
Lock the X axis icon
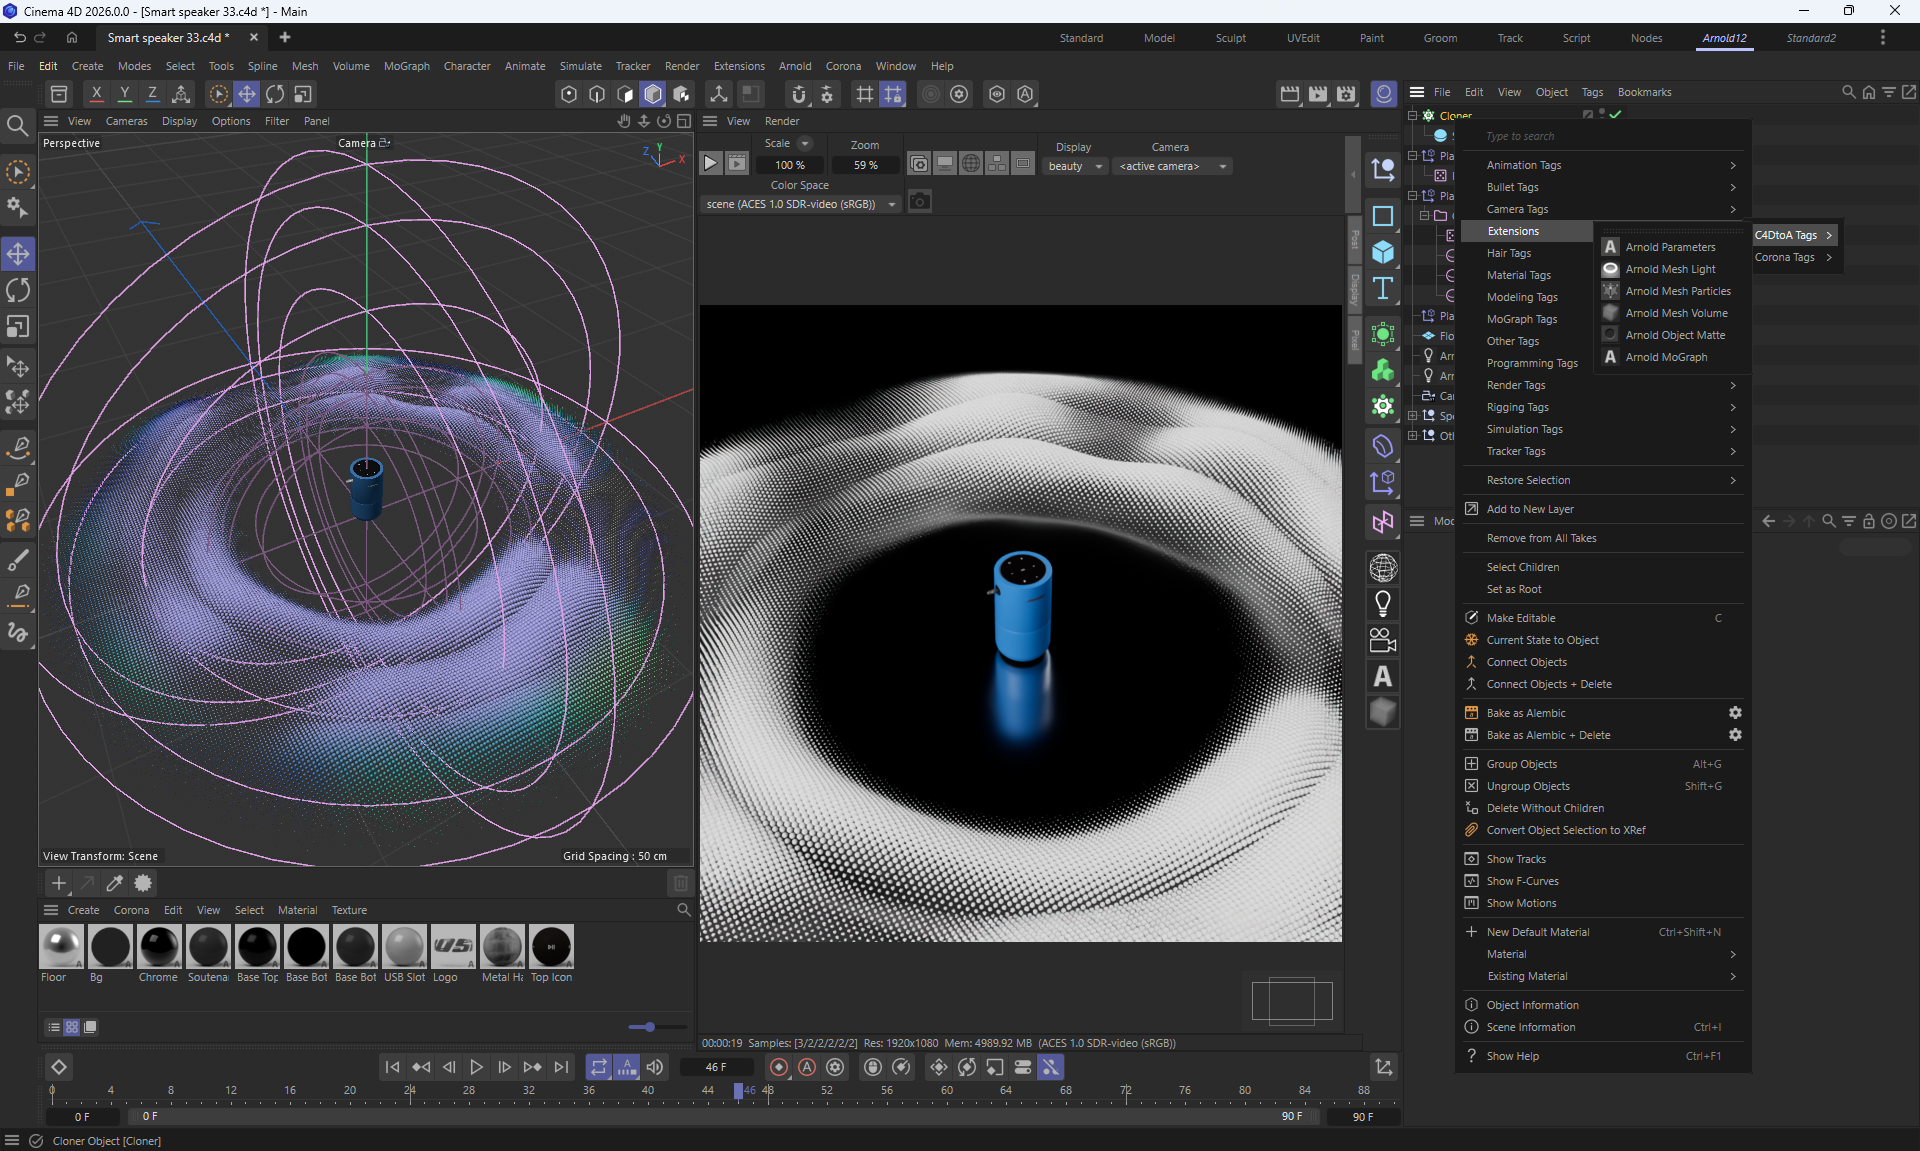click(96, 94)
